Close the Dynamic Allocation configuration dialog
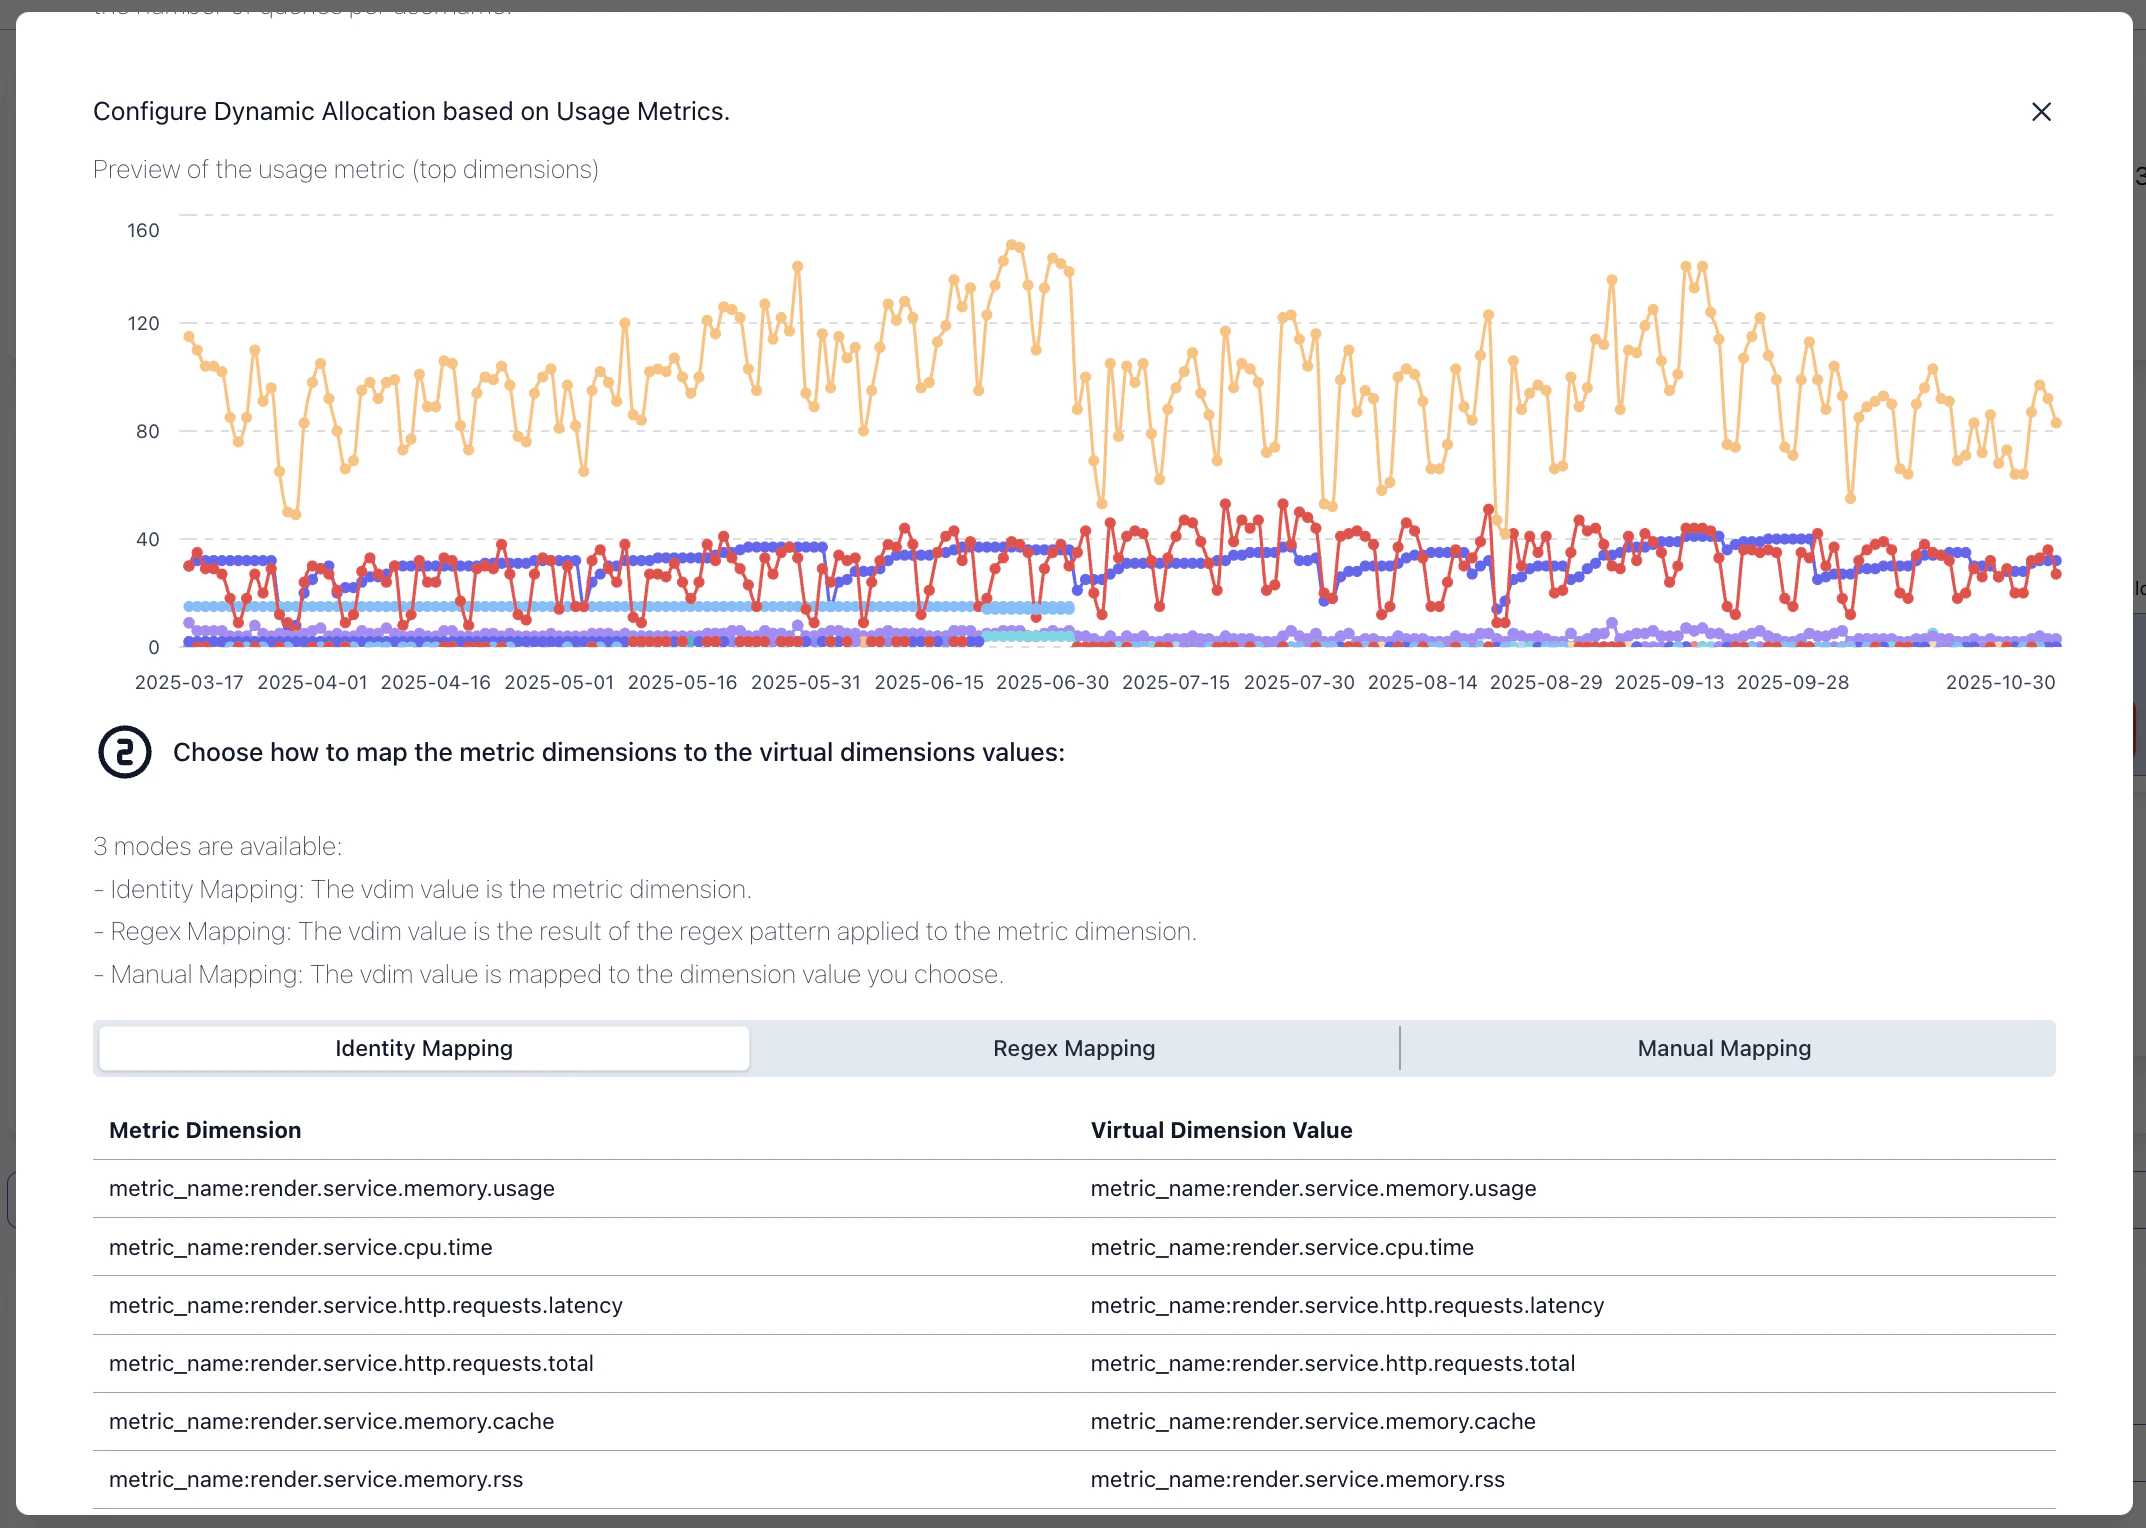 pos(2041,112)
